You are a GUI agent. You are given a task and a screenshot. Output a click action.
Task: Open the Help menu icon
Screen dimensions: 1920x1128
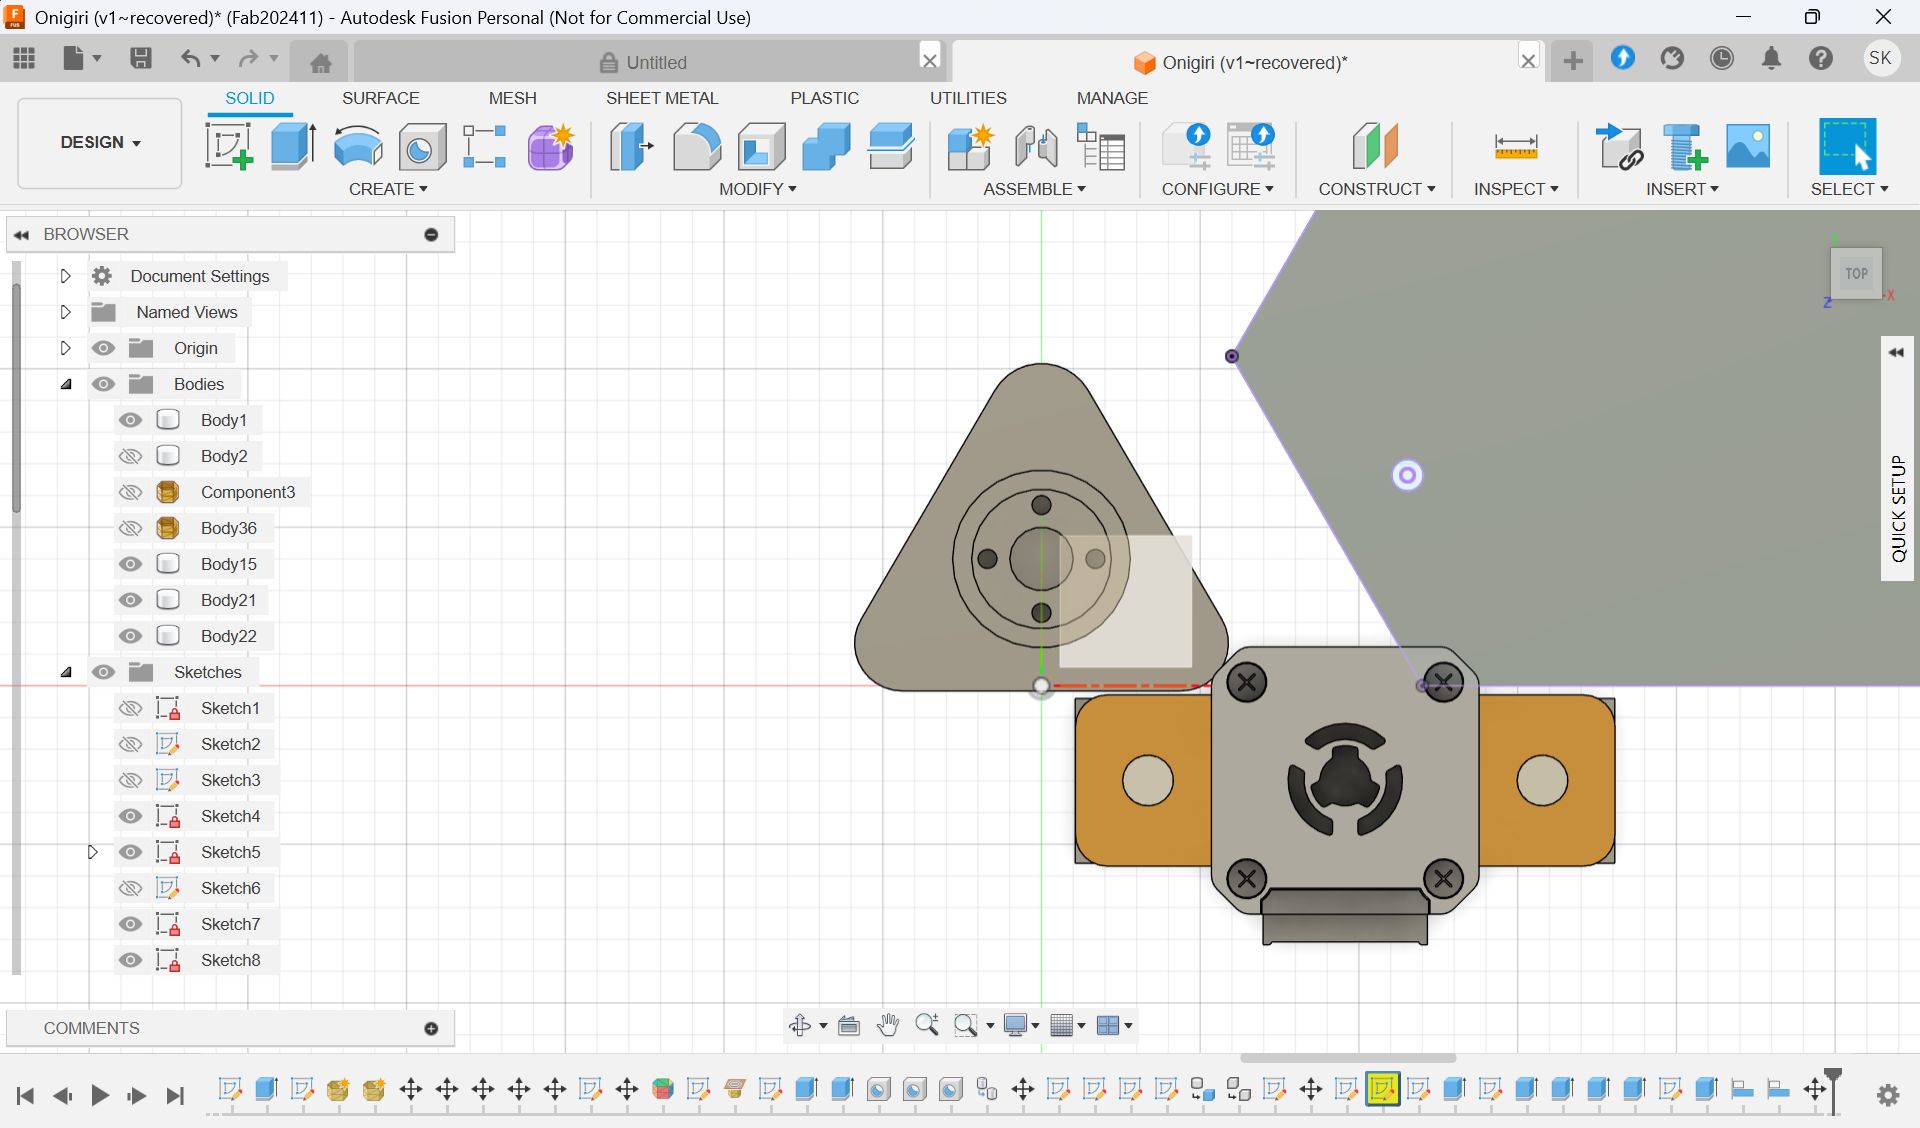(1821, 58)
